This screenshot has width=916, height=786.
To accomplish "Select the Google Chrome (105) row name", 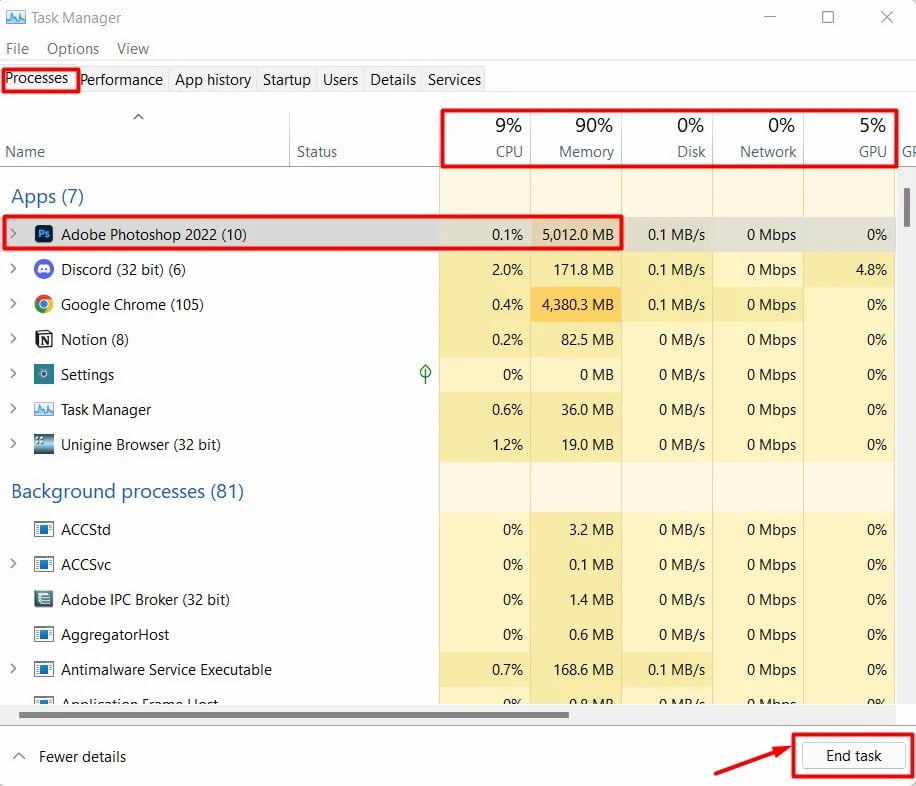I will (x=132, y=304).
